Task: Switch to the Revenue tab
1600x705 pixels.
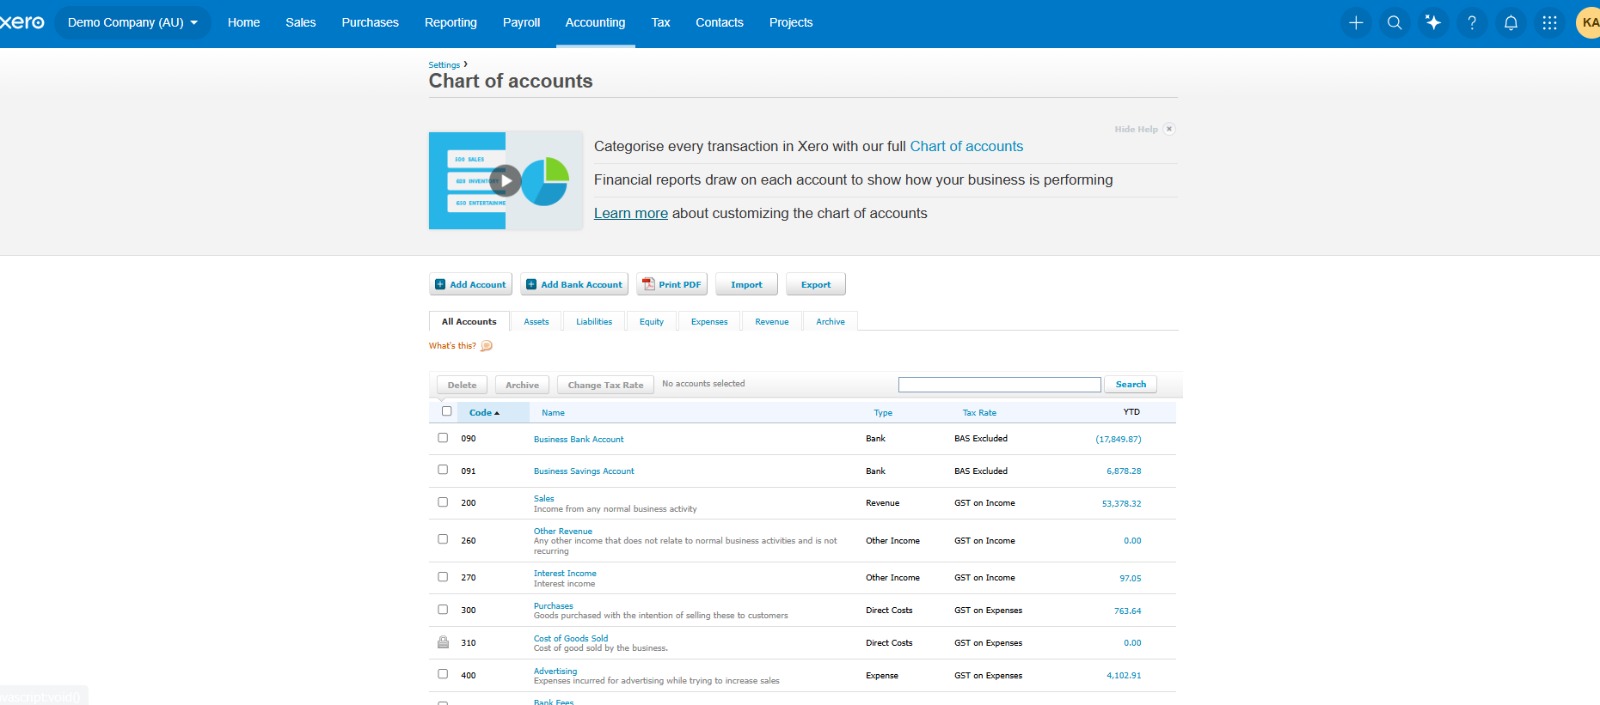Action: (x=772, y=322)
